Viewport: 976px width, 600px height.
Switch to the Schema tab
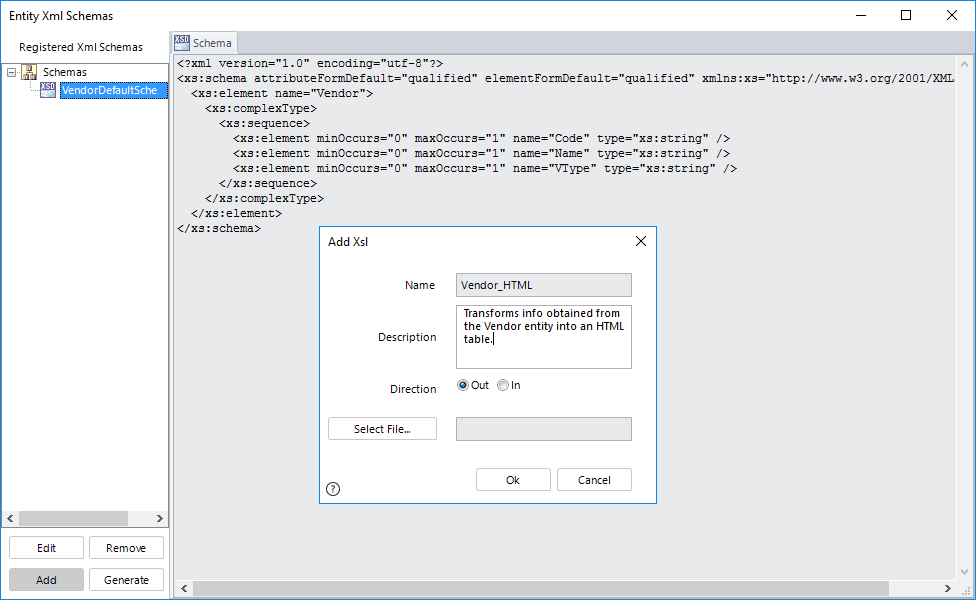coord(204,43)
